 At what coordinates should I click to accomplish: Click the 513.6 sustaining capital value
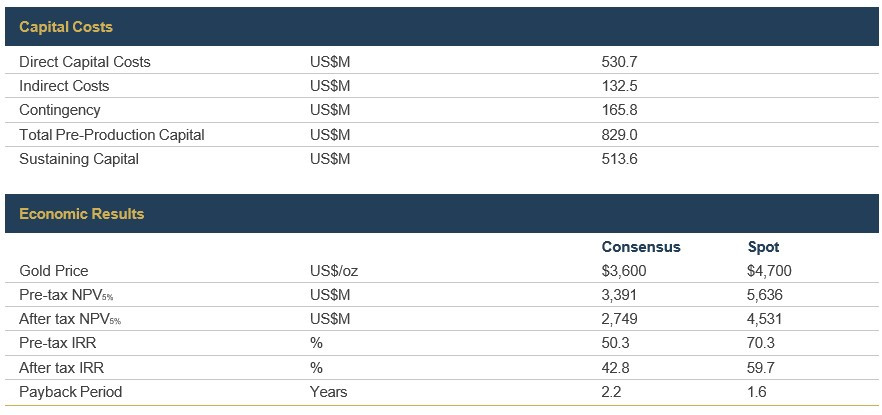tap(619, 159)
